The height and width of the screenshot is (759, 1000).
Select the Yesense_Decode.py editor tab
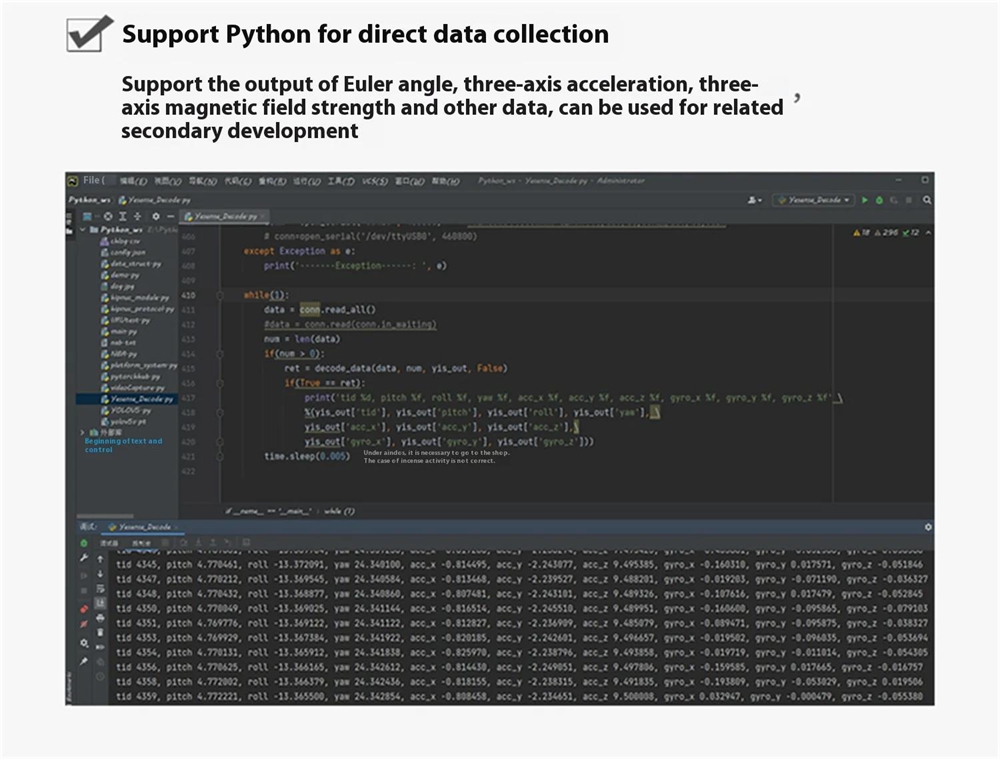(225, 216)
